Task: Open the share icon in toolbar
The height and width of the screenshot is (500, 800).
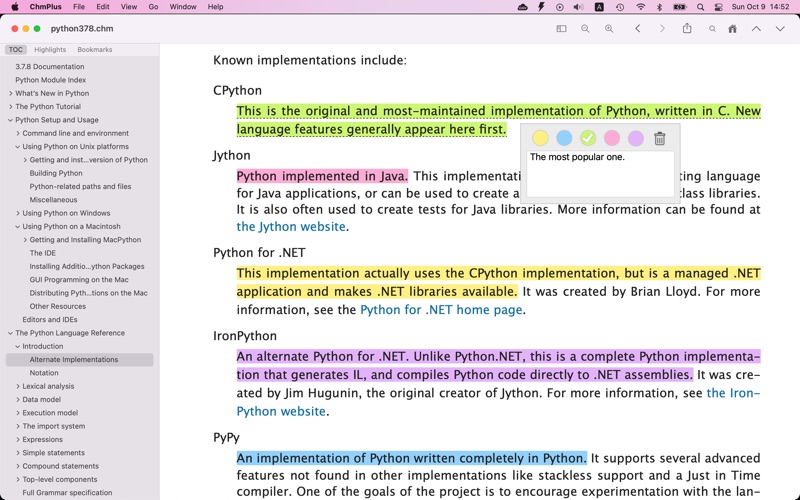Action: pyautogui.click(x=687, y=29)
